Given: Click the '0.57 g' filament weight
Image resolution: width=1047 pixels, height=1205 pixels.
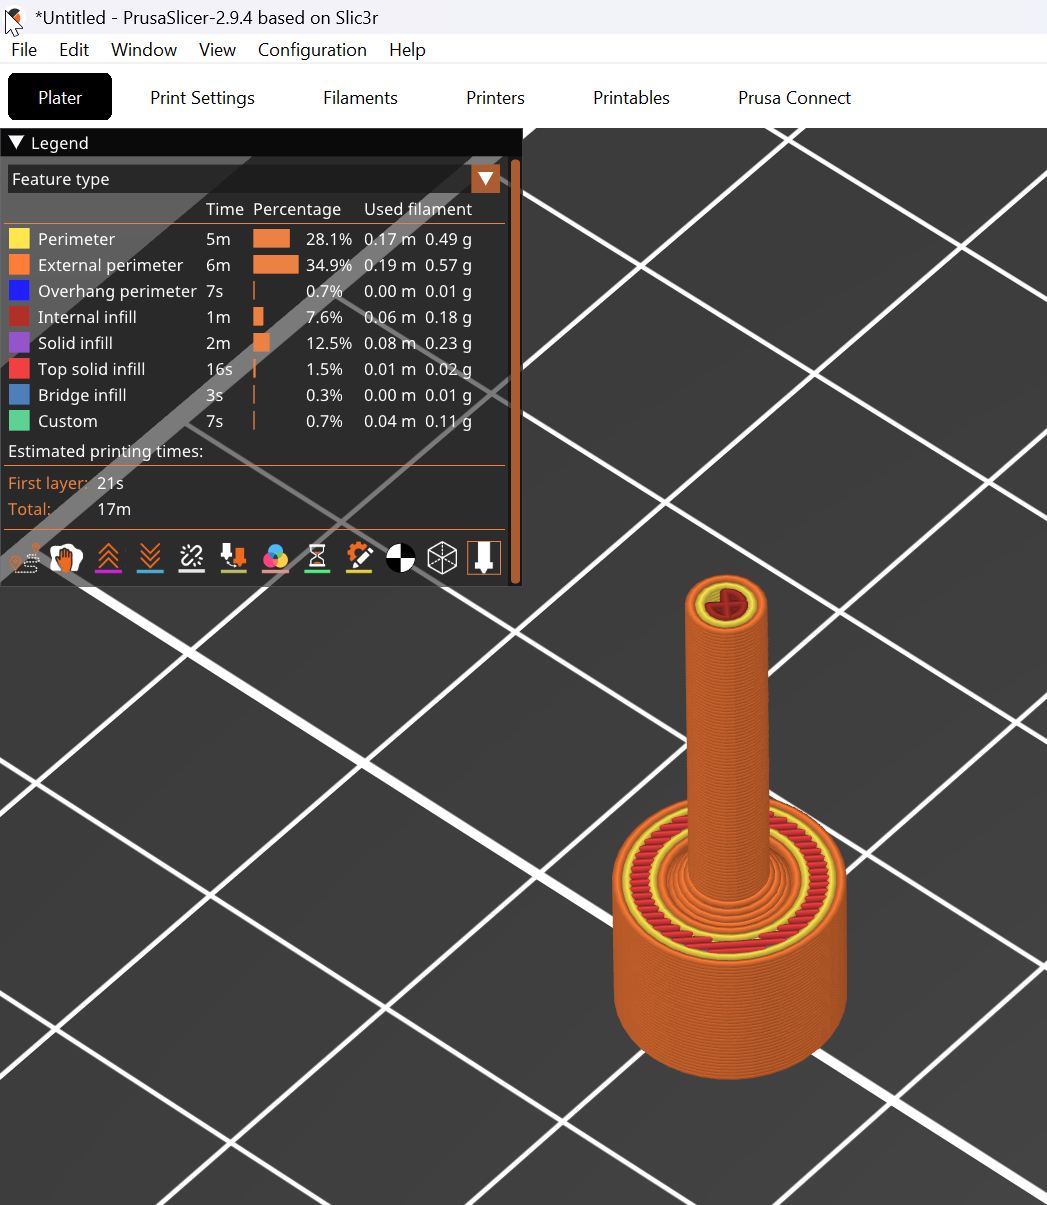Looking at the screenshot, I should (x=448, y=265).
